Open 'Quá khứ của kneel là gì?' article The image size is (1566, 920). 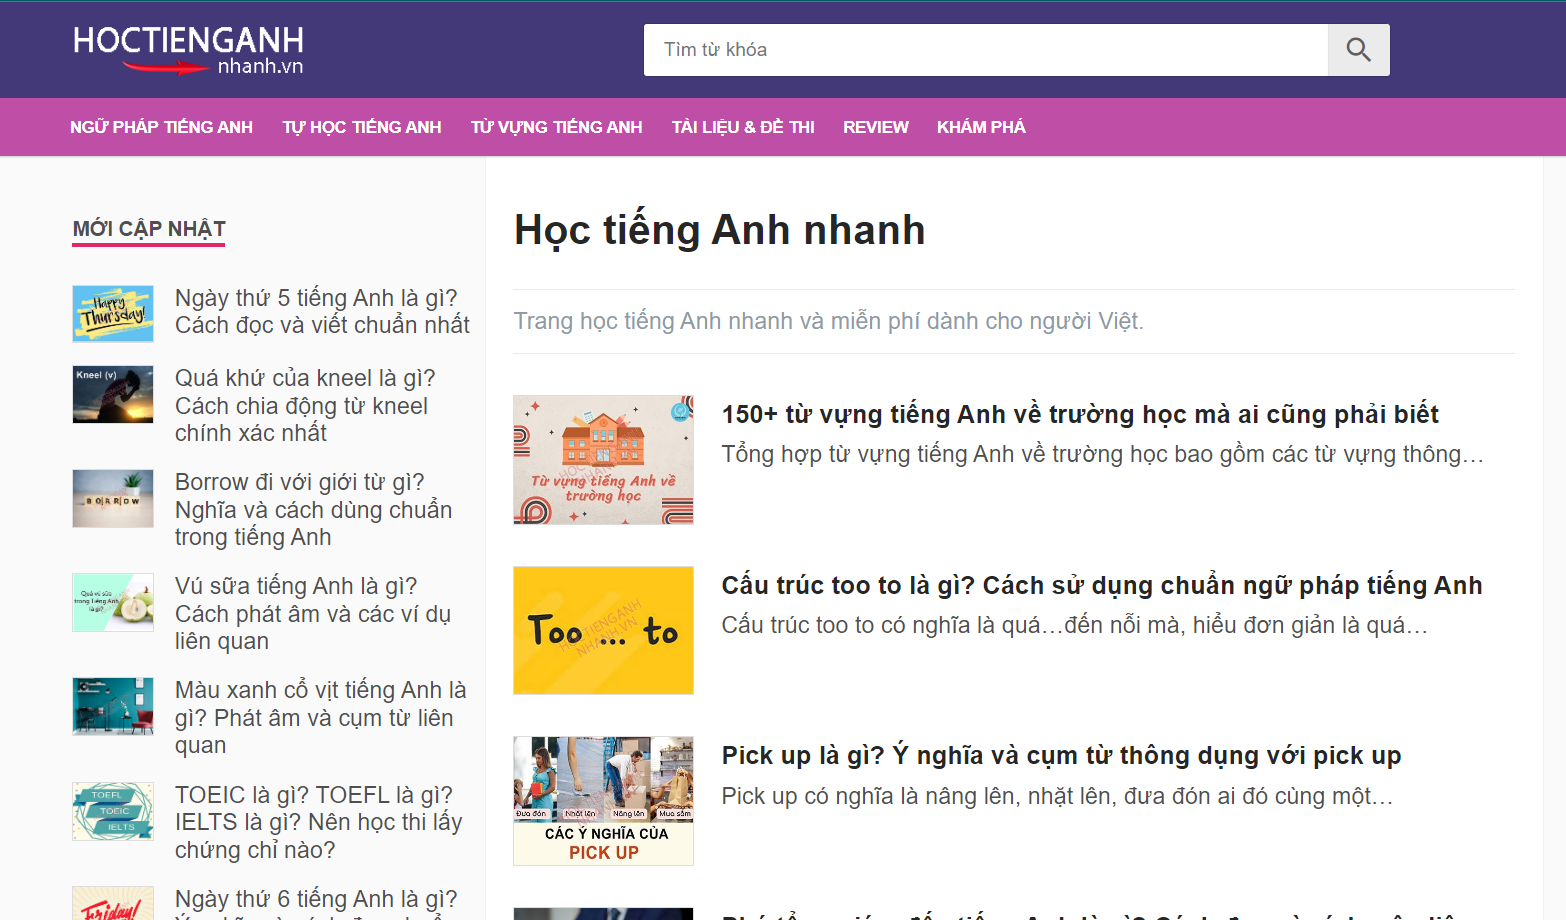click(305, 405)
